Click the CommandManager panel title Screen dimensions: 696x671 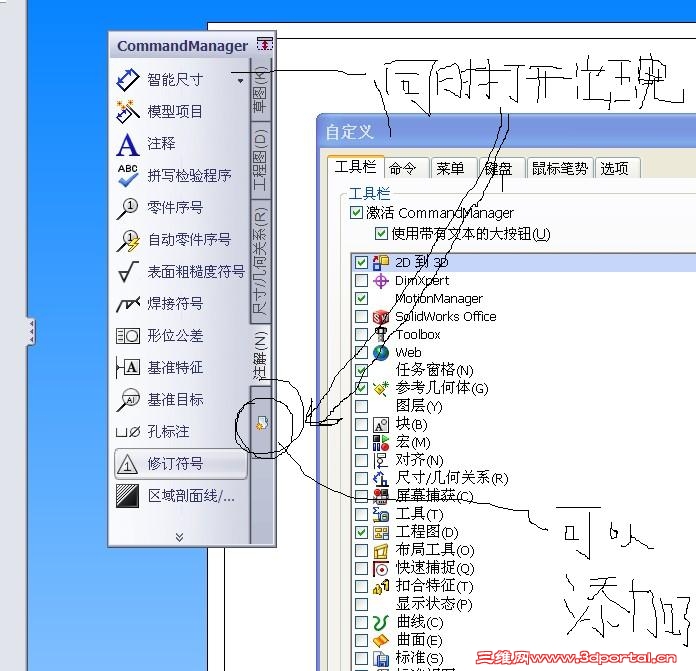pos(182,46)
